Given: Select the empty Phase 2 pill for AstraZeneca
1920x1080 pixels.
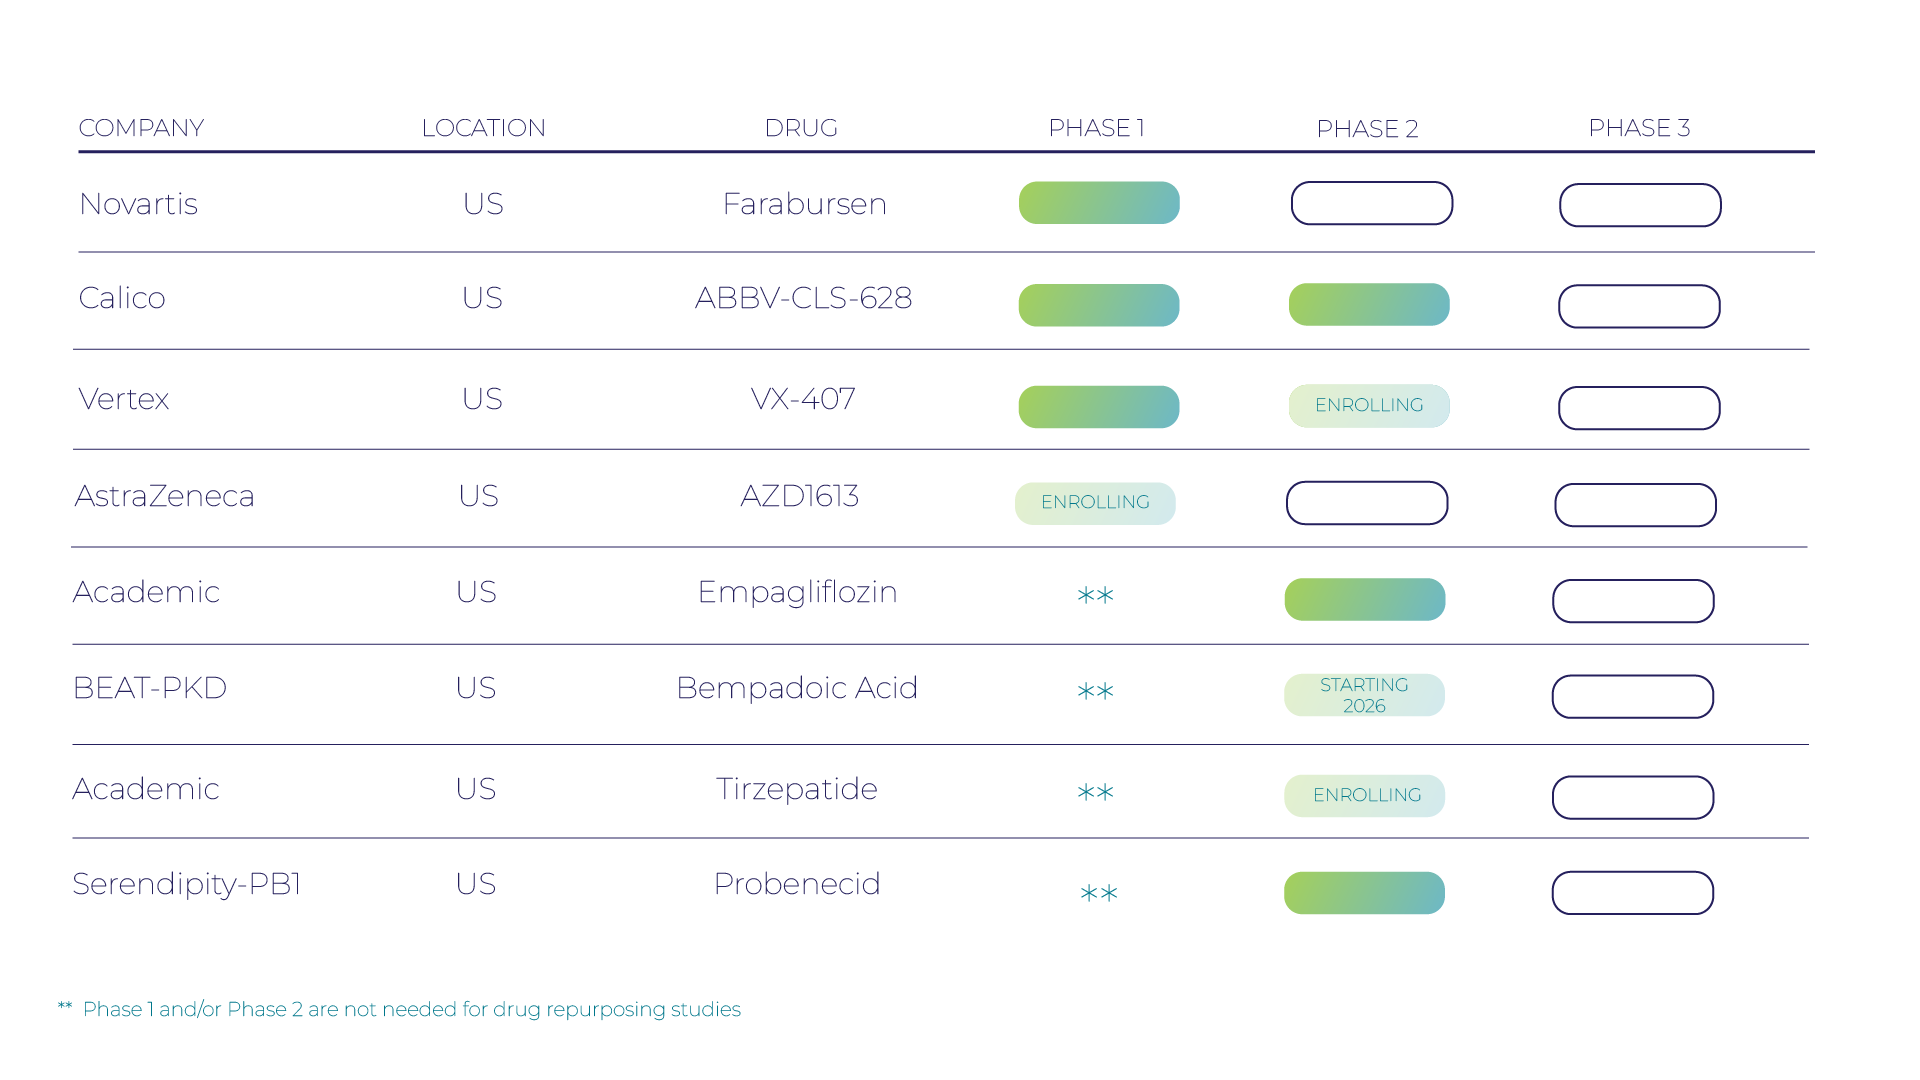Looking at the screenshot, I should [x=1366, y=503].
